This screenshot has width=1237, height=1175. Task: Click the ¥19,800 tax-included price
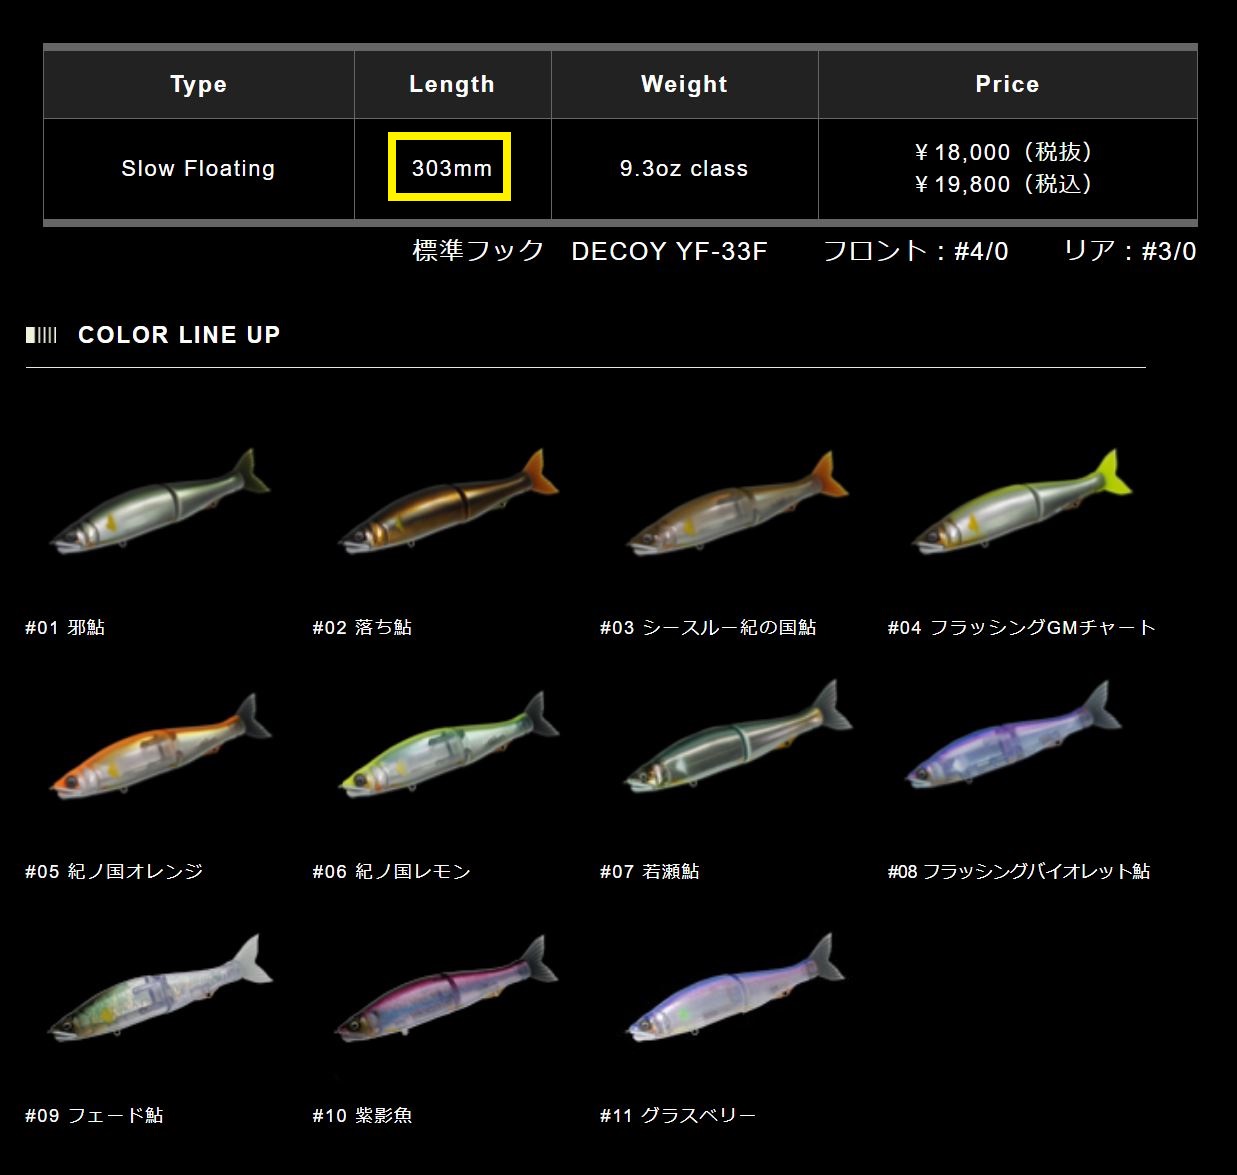1004,184
